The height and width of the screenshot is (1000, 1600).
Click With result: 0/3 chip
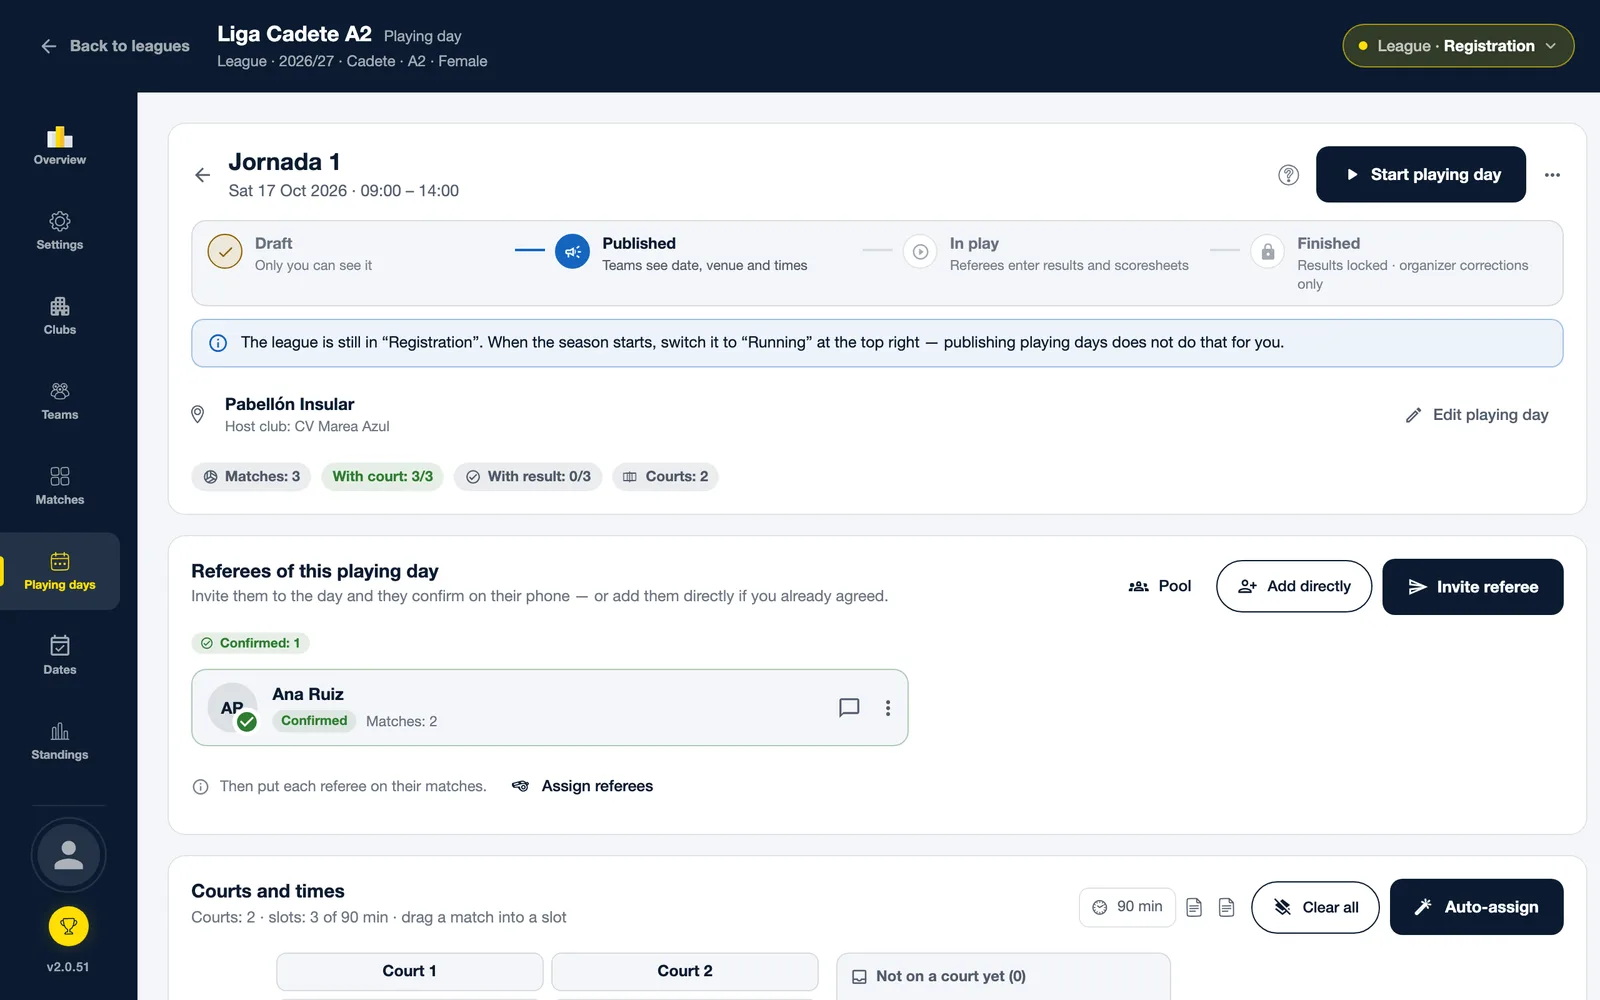pos(528,477)
